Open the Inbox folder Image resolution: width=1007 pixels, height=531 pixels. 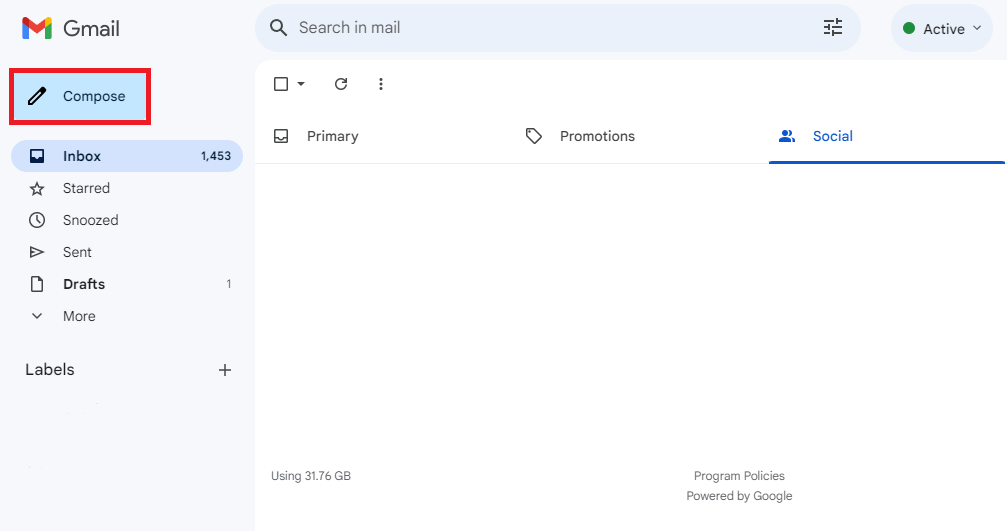(127, 156)
